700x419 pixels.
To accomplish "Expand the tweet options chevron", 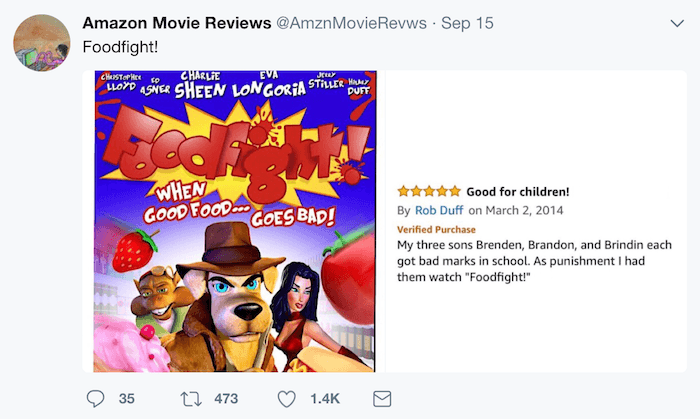I will pos(678,22).
